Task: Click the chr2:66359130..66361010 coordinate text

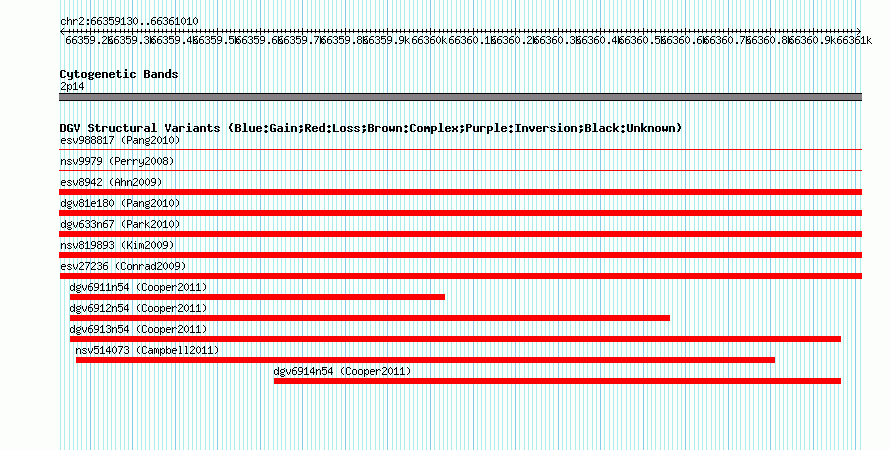Action: 129,21
